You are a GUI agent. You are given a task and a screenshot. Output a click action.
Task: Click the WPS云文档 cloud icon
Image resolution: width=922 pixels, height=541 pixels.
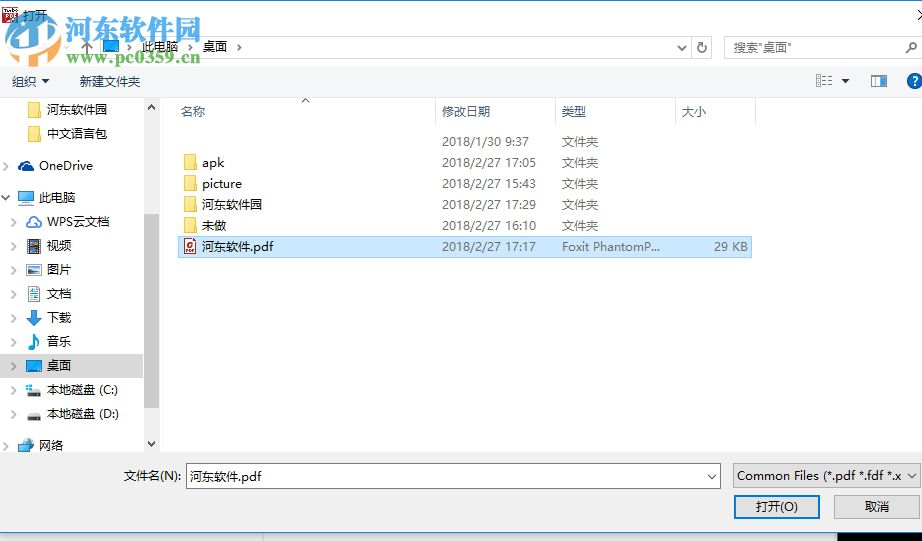pos(34,222)
